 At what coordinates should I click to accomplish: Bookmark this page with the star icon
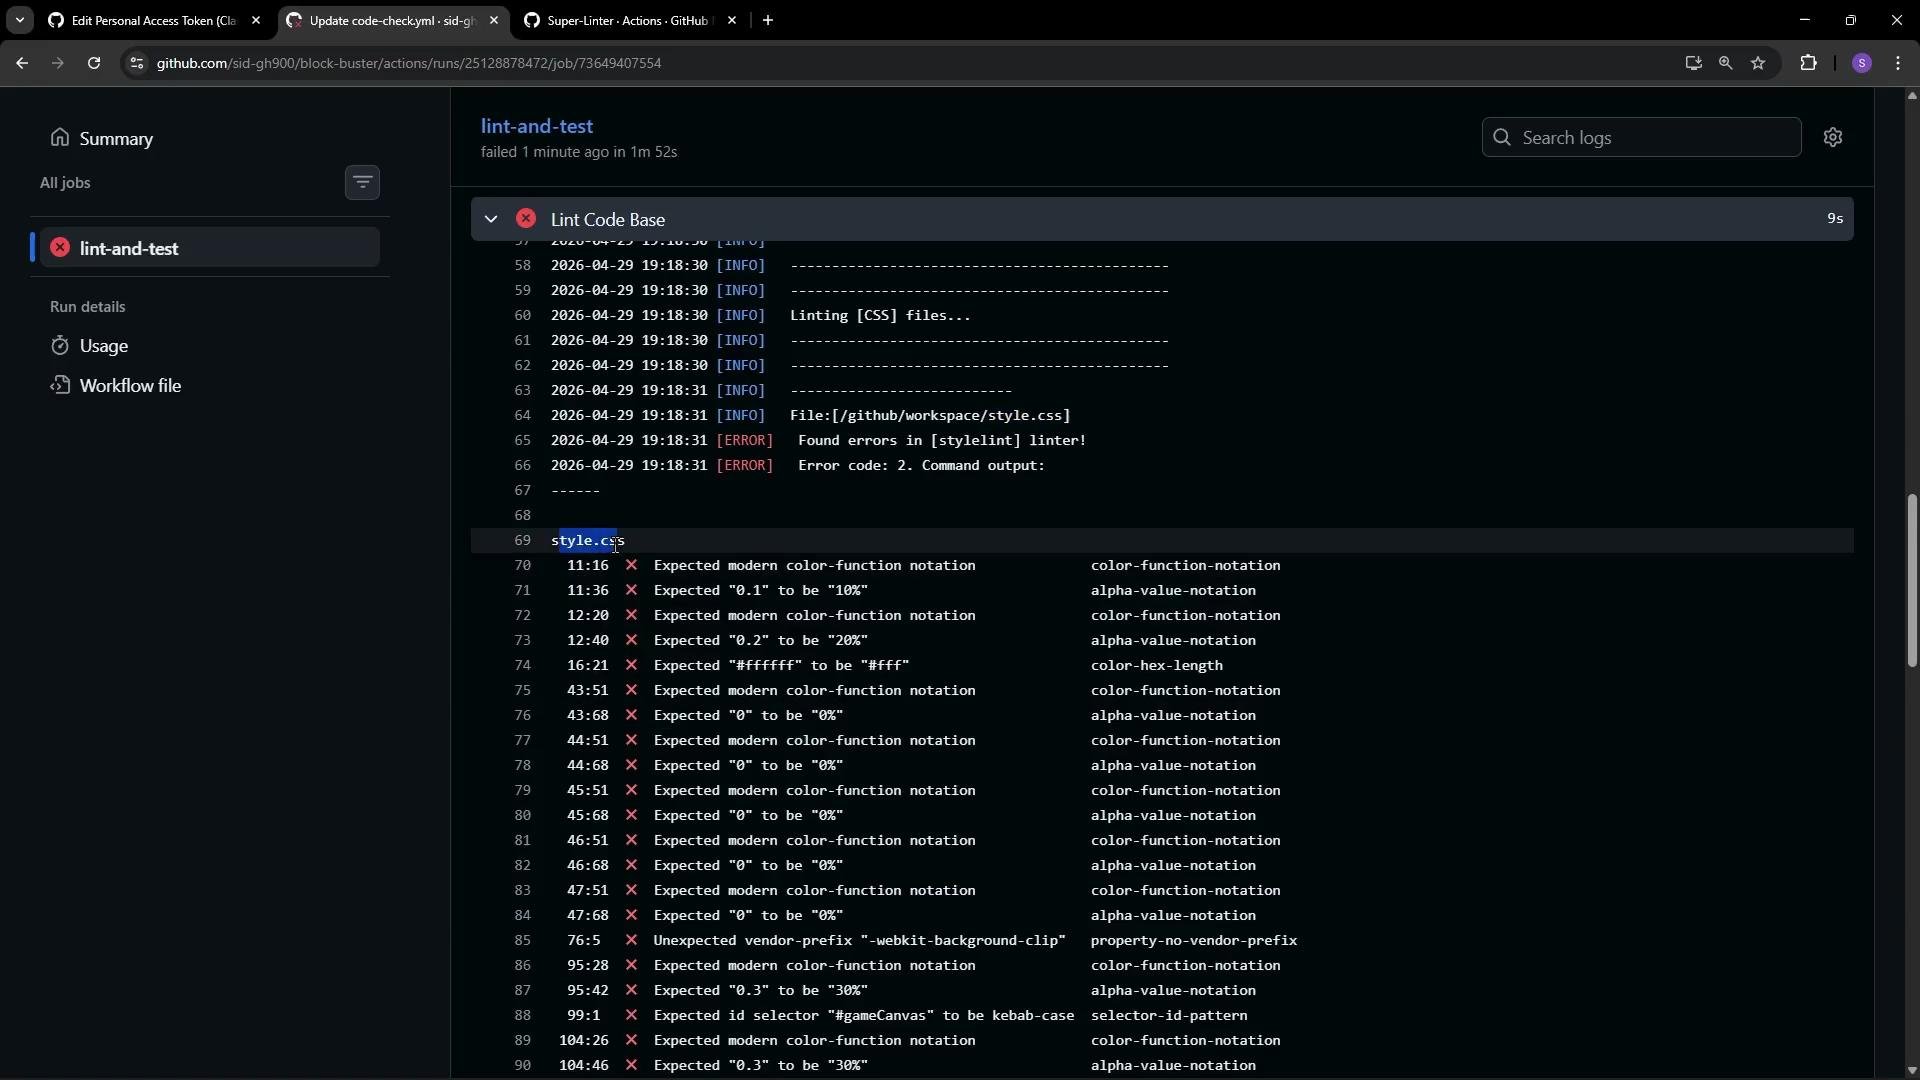1758,63
